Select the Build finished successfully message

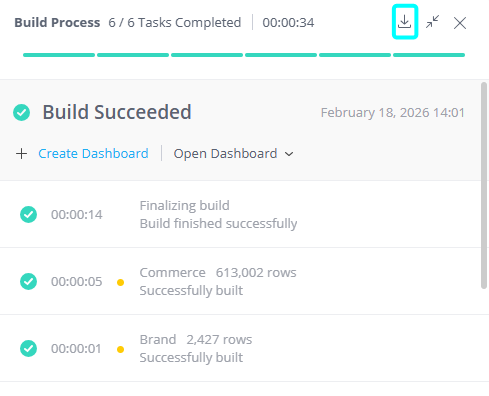218,223
